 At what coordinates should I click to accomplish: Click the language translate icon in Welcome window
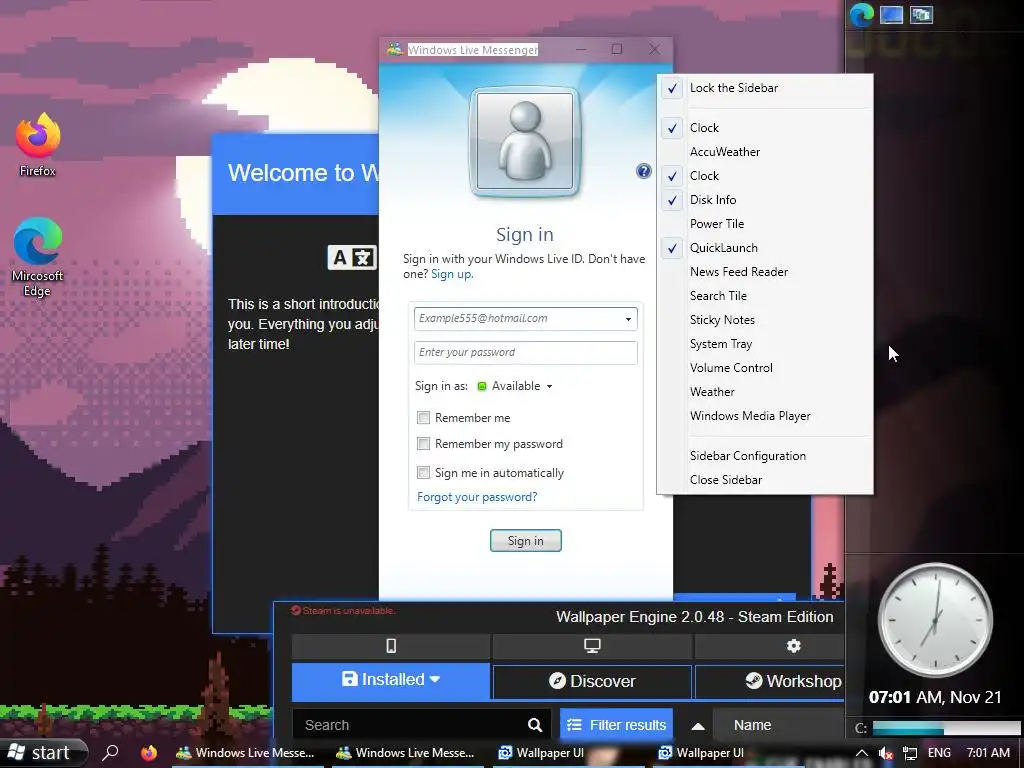(x=352, y=258)
